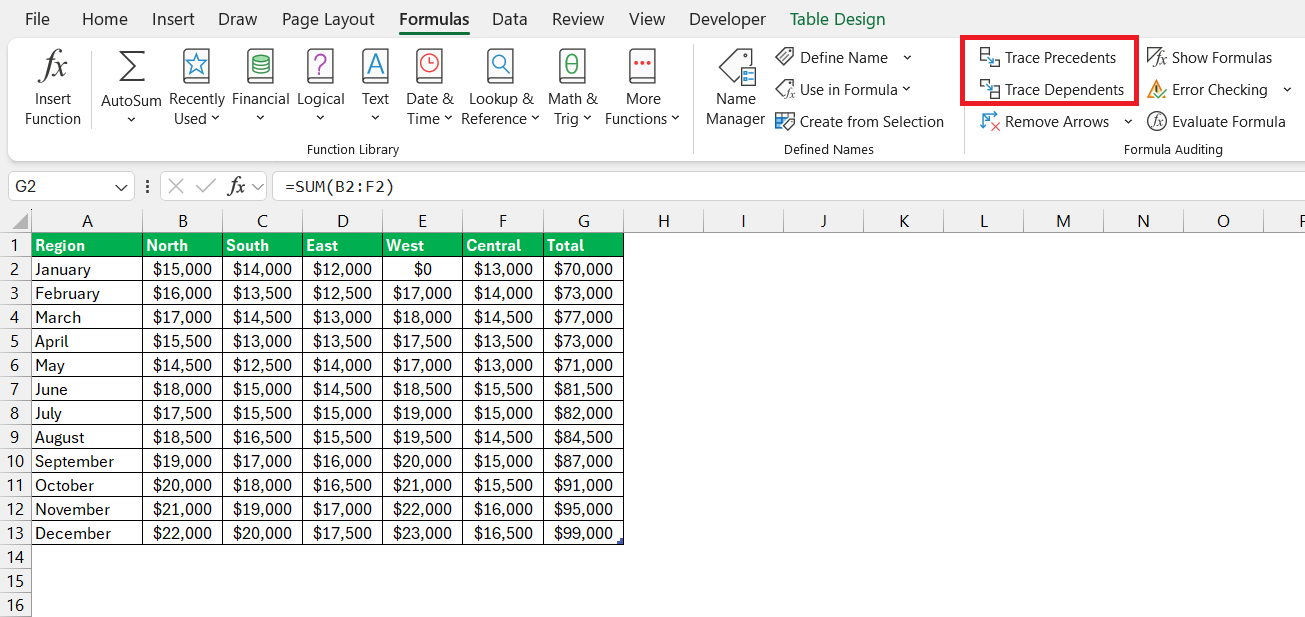Expand the Remove Arrows dropdown arrow
This screenshot has width=1305, height=617.
click(1128, 121)
